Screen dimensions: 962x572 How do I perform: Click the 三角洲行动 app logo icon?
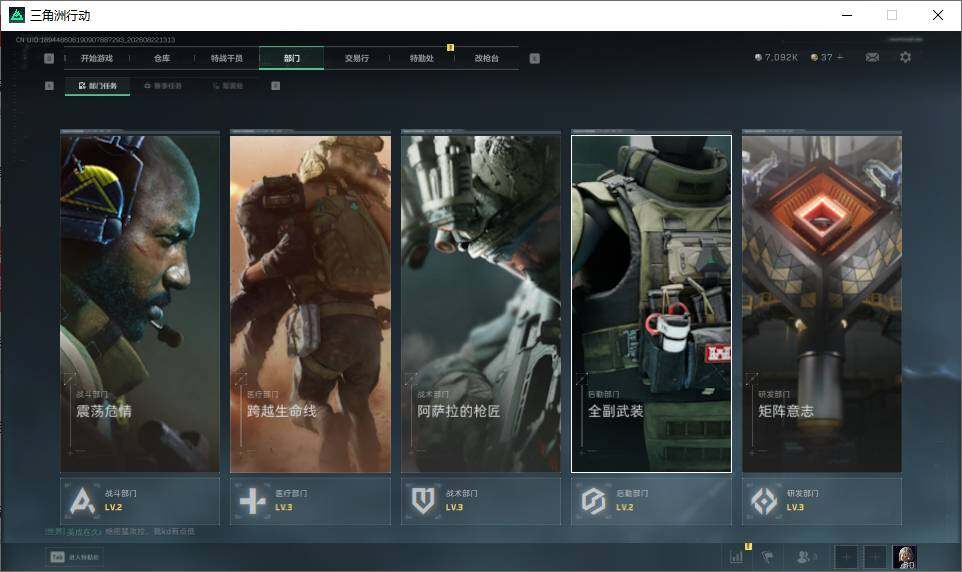click(x=17, y=15)
